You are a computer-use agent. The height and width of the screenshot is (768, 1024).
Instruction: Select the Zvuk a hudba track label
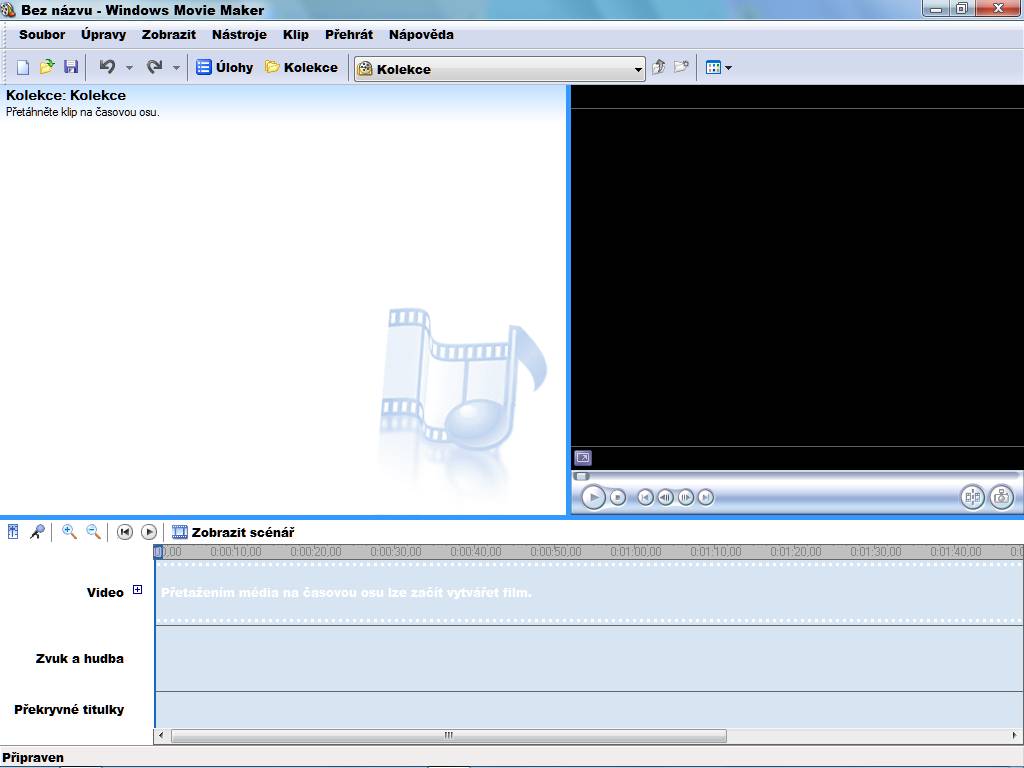80,658
